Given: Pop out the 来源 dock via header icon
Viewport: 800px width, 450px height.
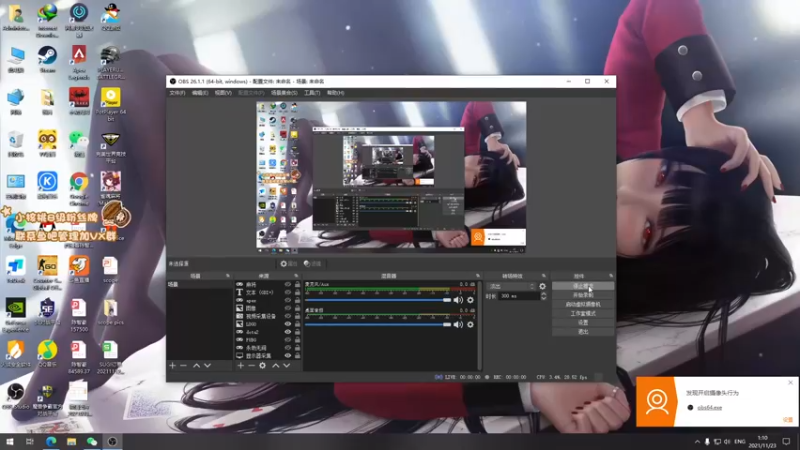Looking at the screenshot, I should [296, 276].
